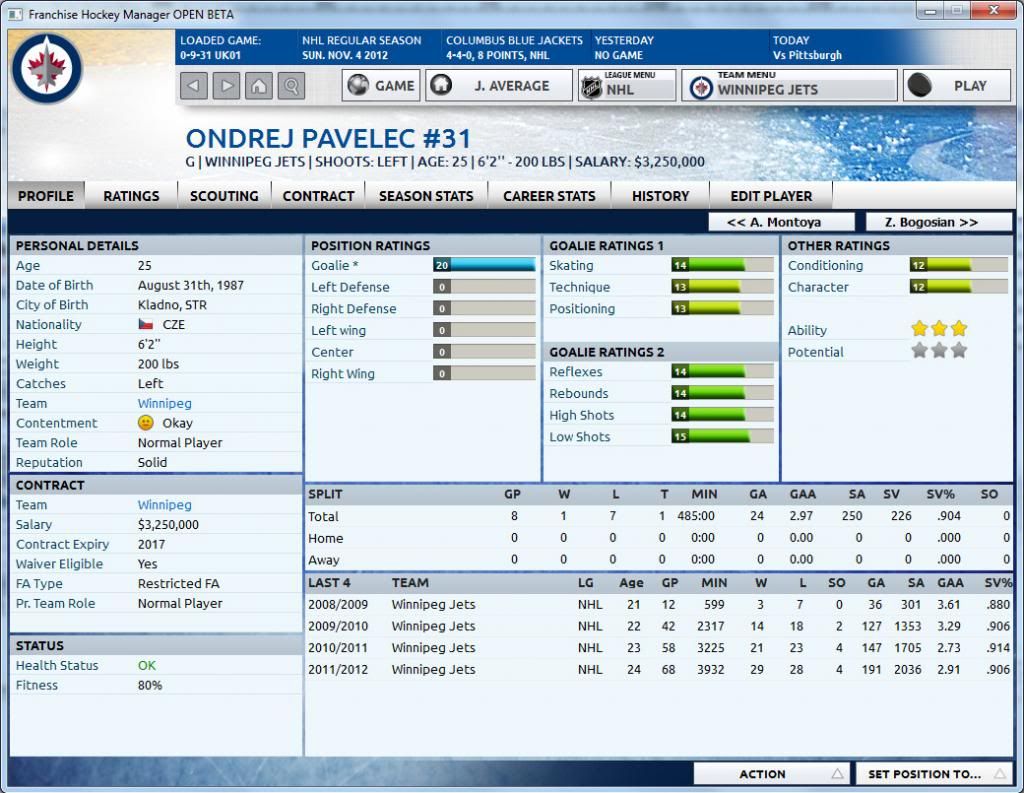This screenshot has width=1024, height=793.
Task: Go to next player Z. Bogosian
Action: 938,222
